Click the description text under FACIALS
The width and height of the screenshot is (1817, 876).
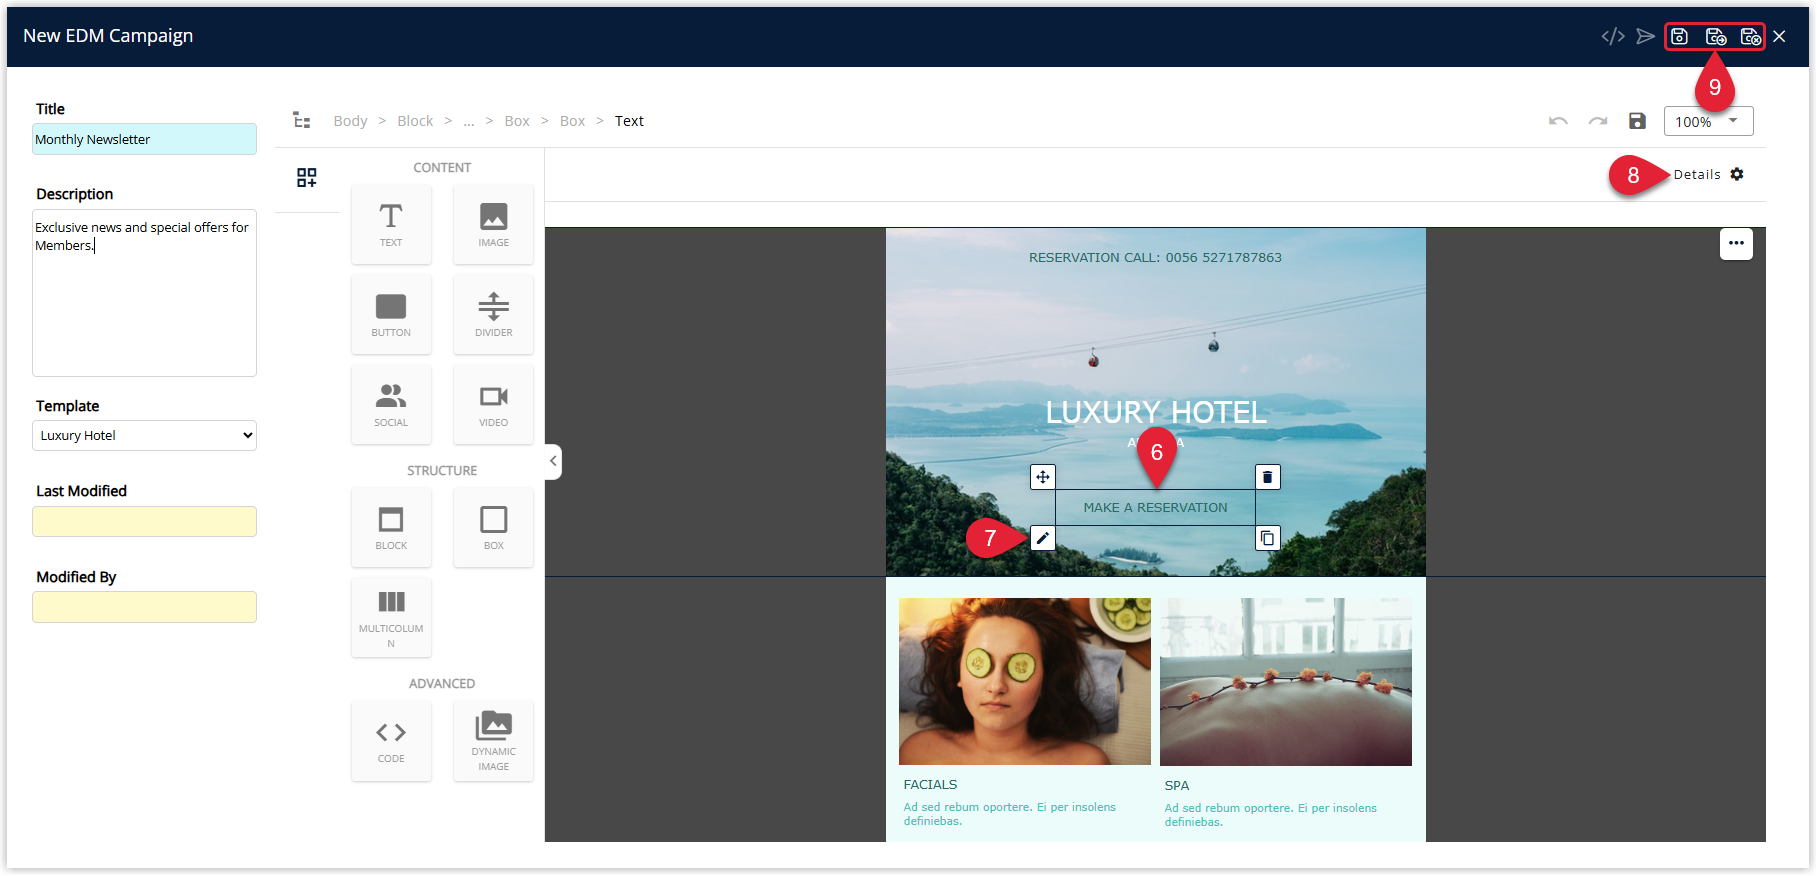1010,814
